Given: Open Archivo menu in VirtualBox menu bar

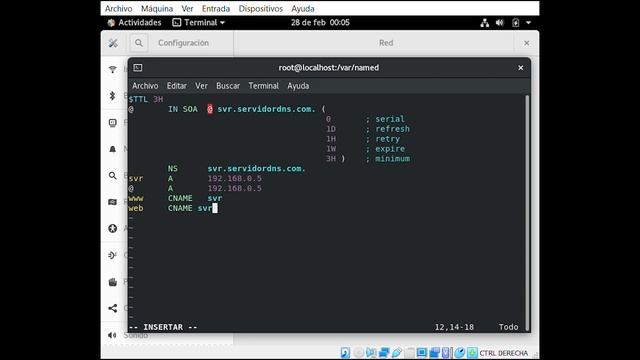Looking at the screenshot, I should [x=118, y=9].
